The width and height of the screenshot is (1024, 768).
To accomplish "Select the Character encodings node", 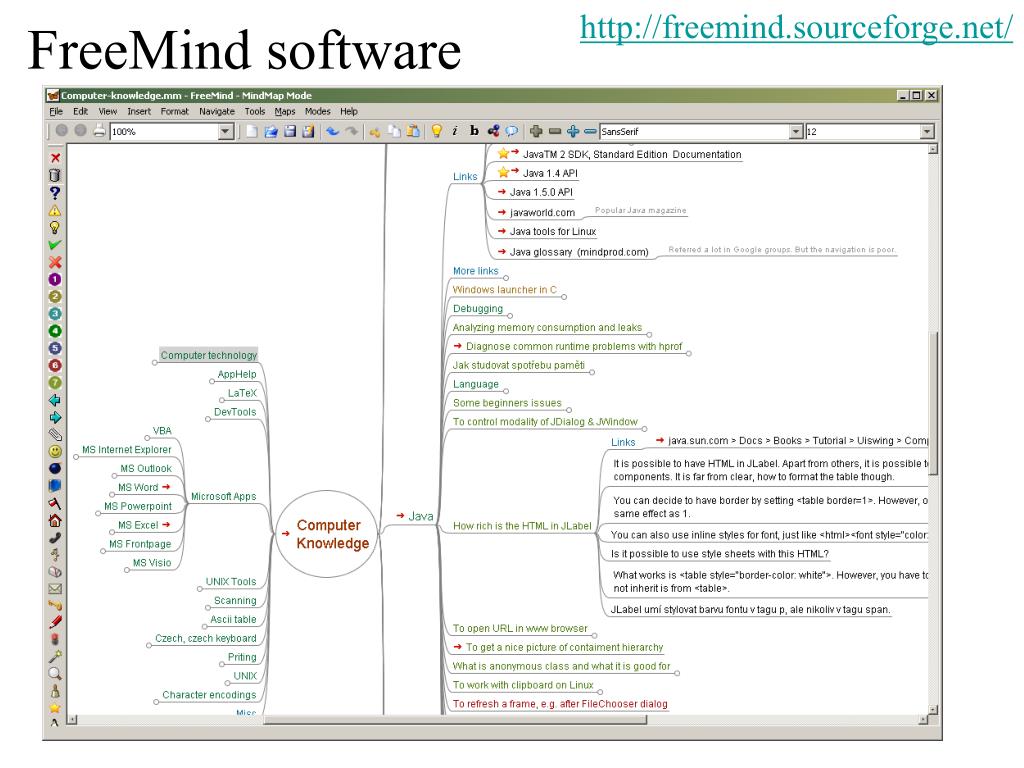I will [x=209, y=695].
